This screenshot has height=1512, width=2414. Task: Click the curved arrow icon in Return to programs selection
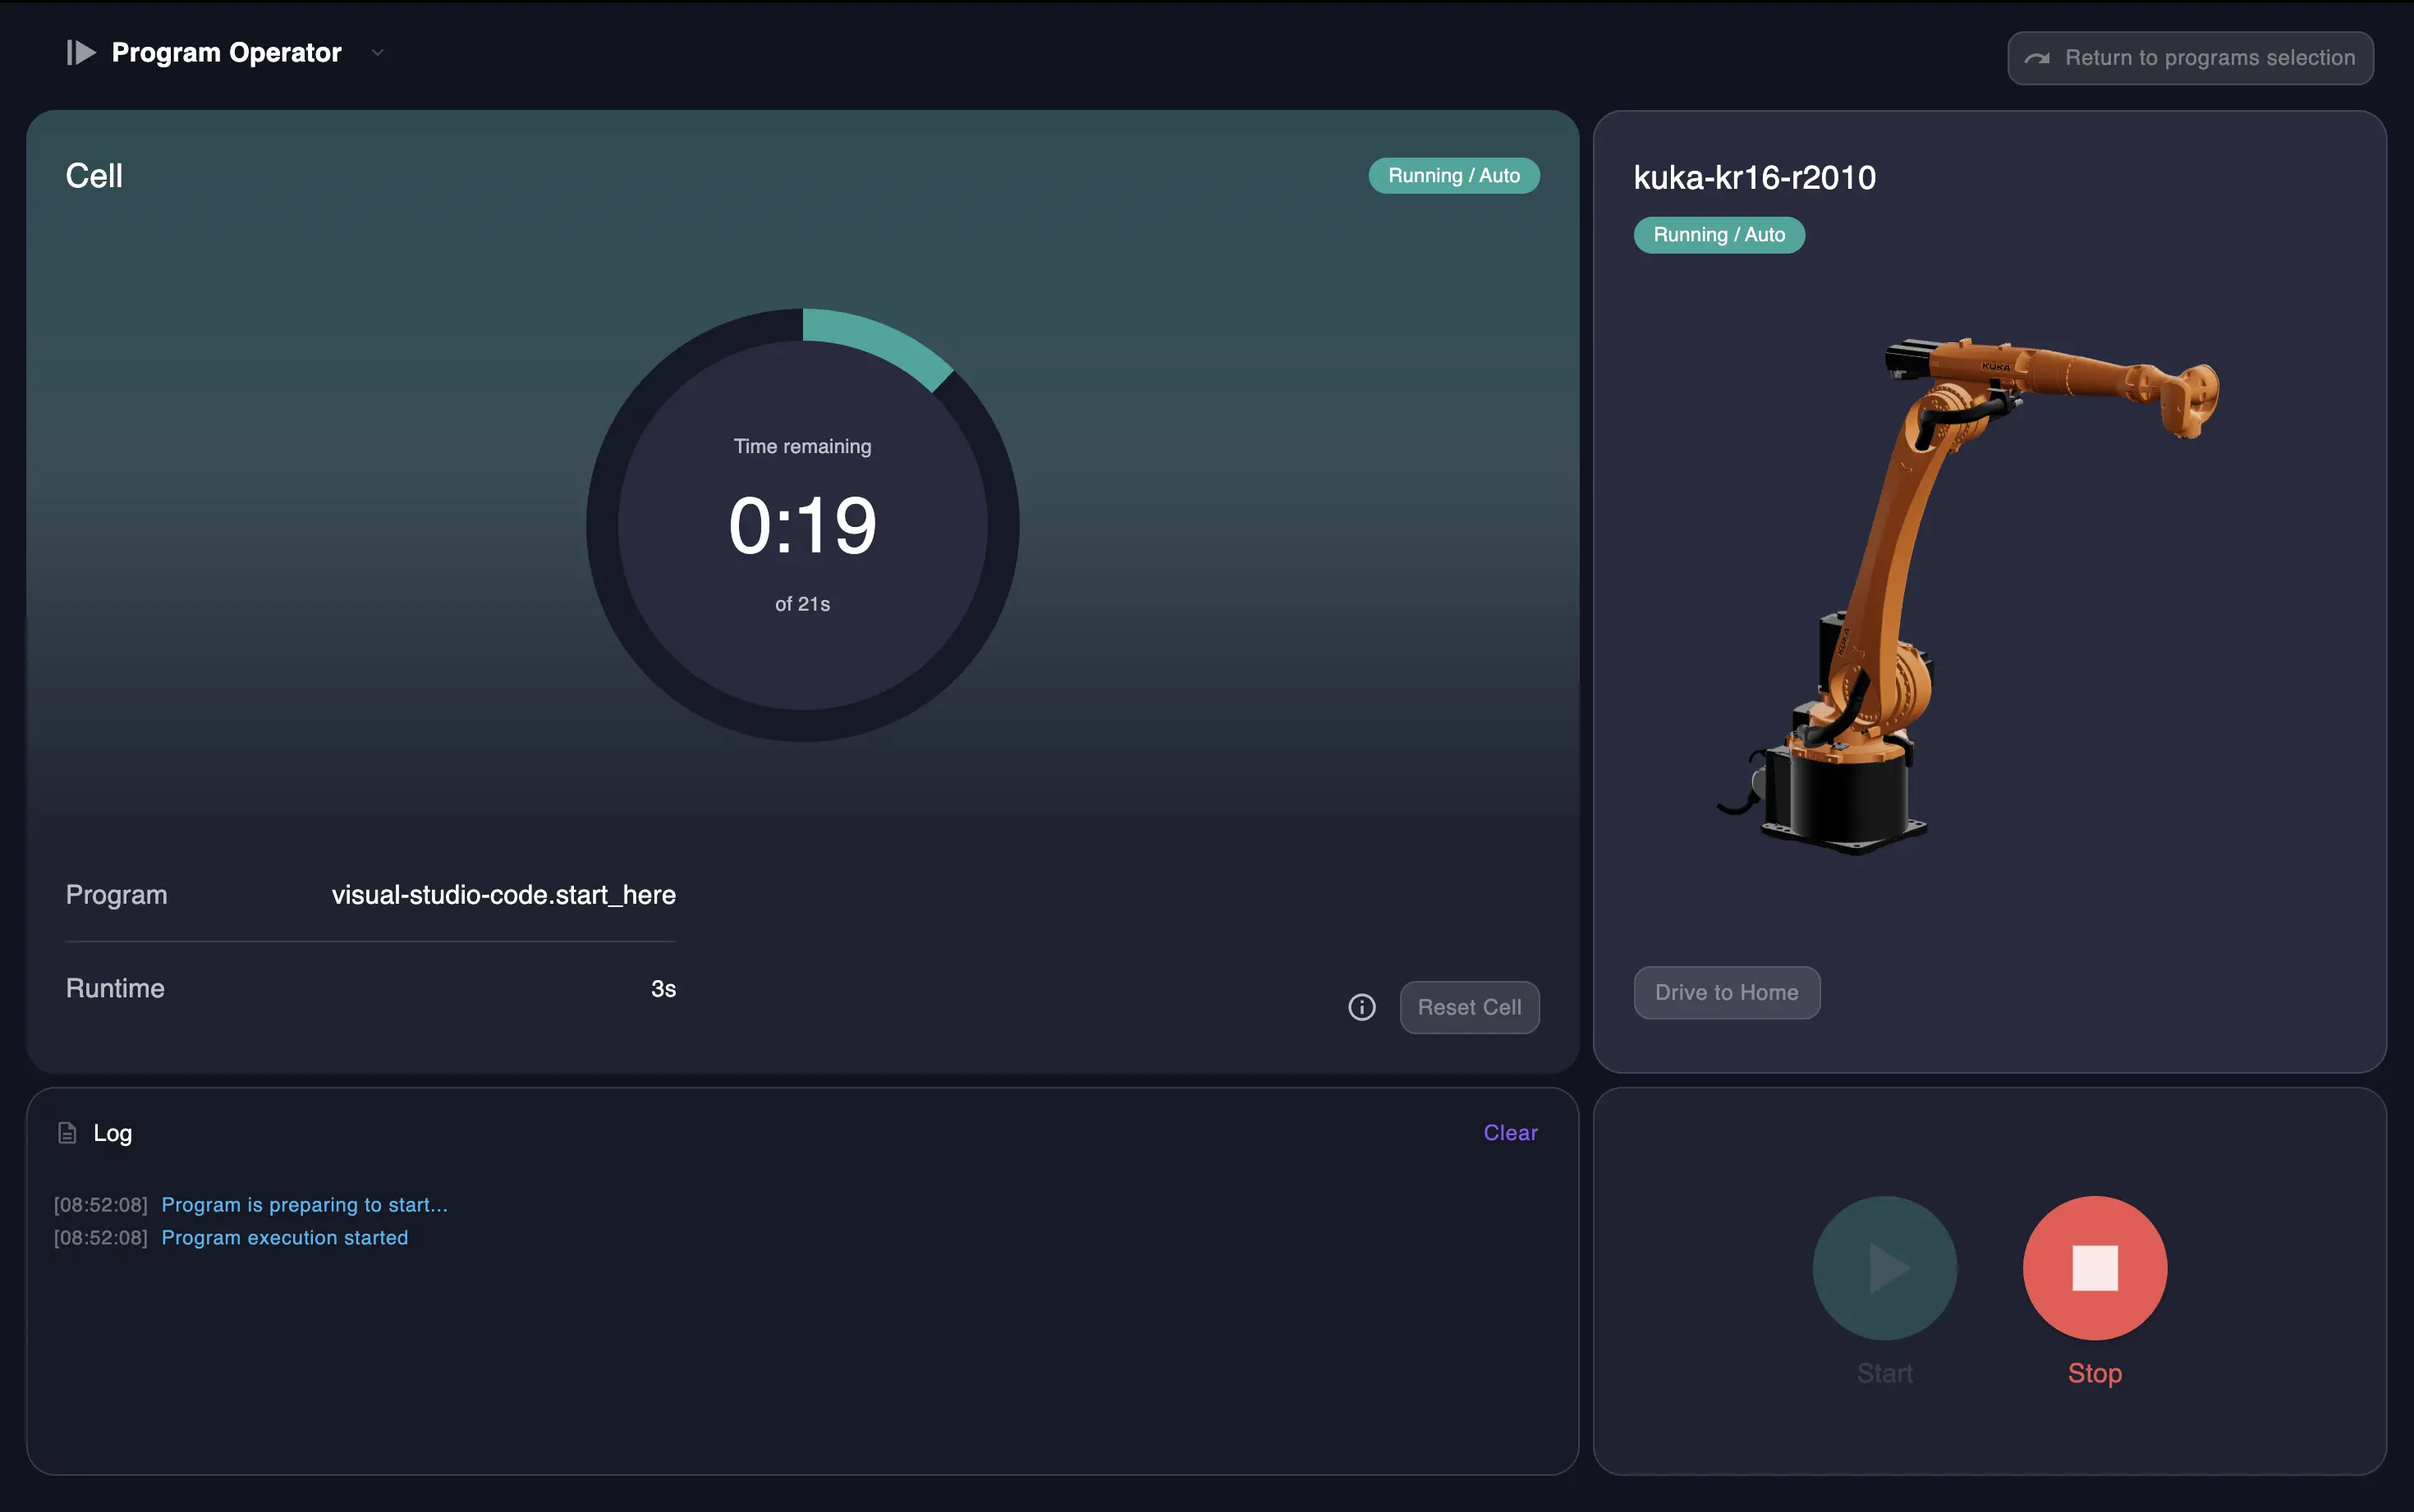[2038, 57]
